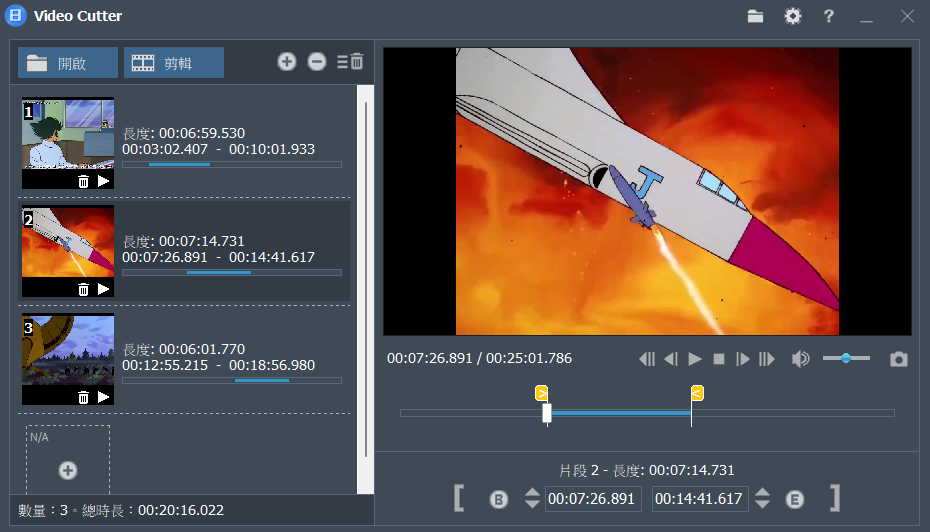Click the segment 1 range 00:03:02.407 - 00:10:01.933
This screenshot has width=930, height=532.
pyautogui.click(x=218, y=149)
